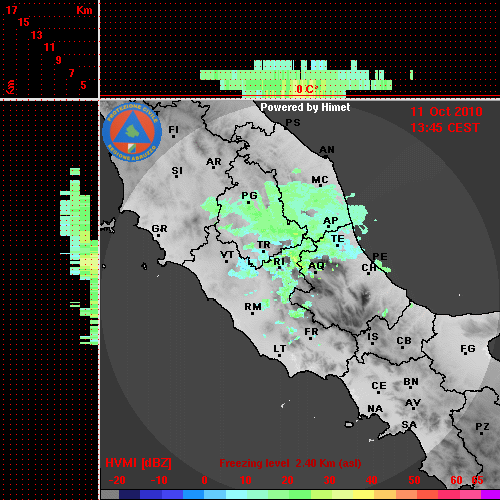Click the "-20" dBZ scale value
Viewport: 500px width, 500px height.
tap(117, 480)
